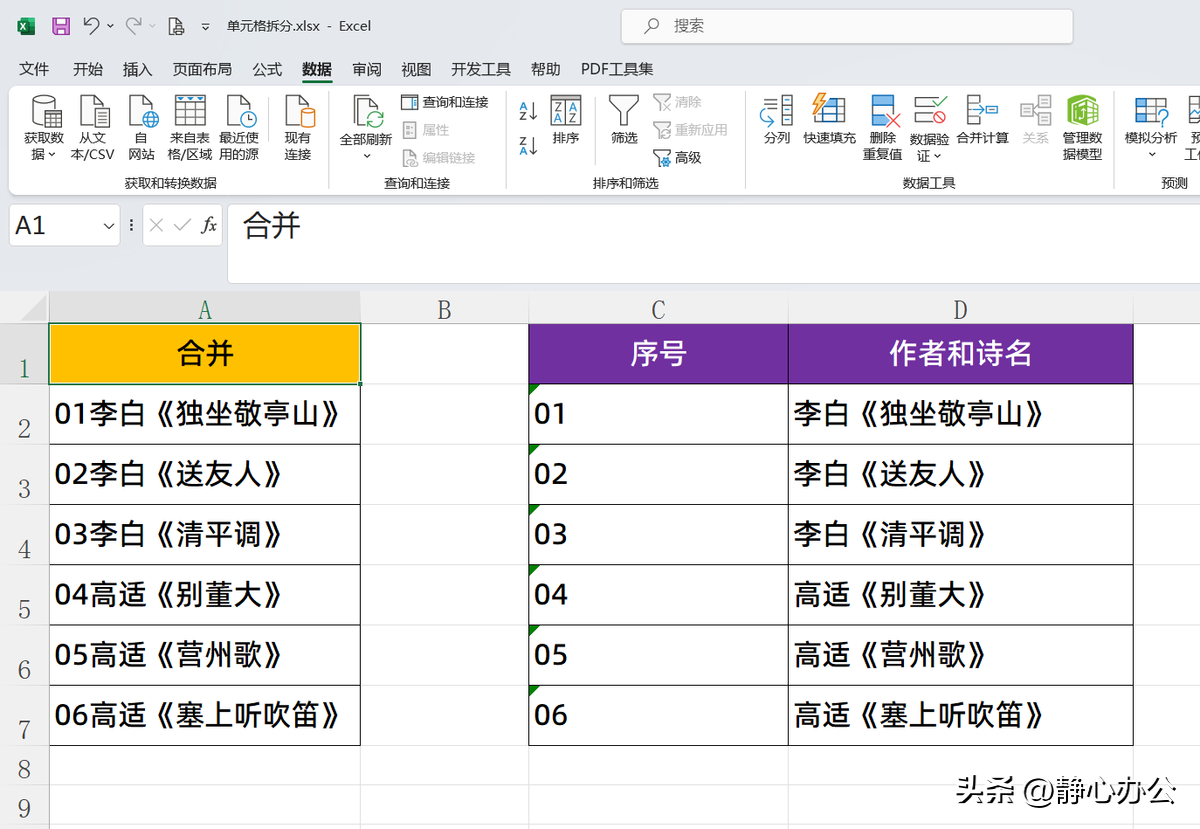
Task: Select cell 03李白《清平调》
Action: pos(205,535)
